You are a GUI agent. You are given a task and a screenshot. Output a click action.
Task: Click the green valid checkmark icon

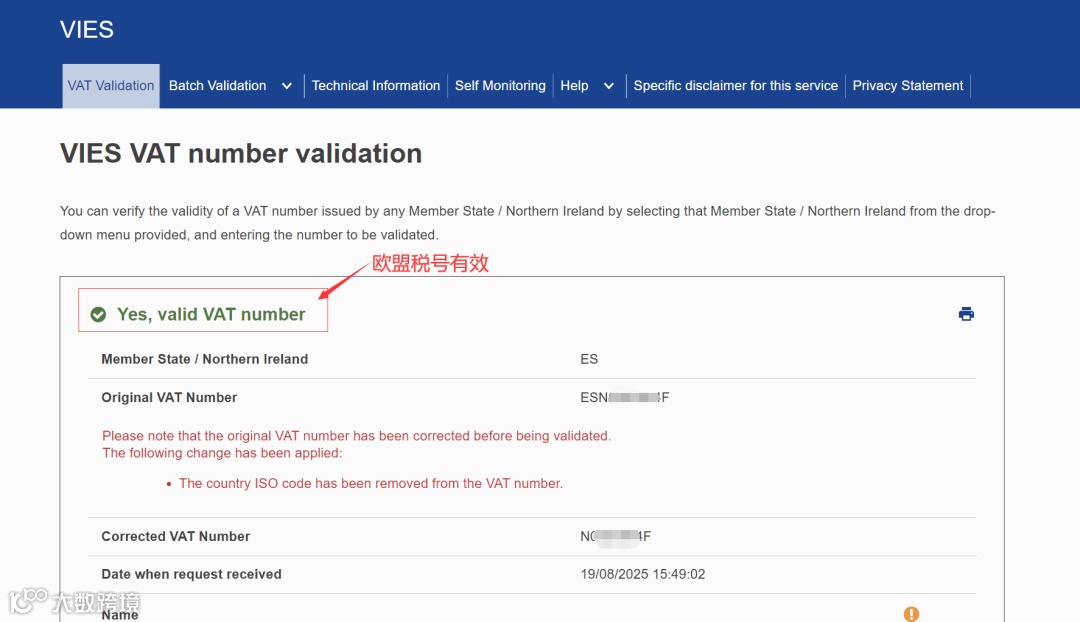[98, 315]
